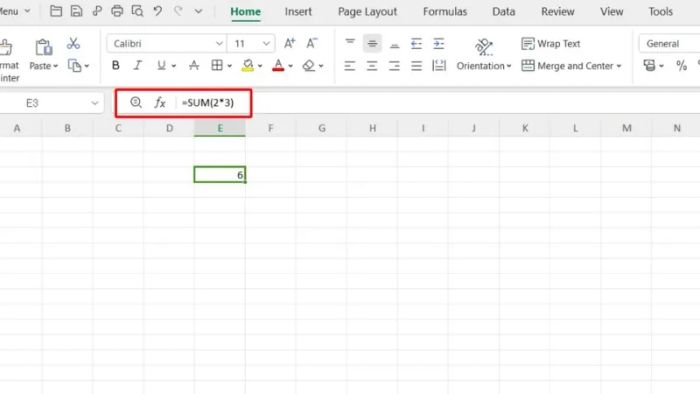Undo the last action
The width and height of the screenshot is (700, 394).
(x=158, y=11)
